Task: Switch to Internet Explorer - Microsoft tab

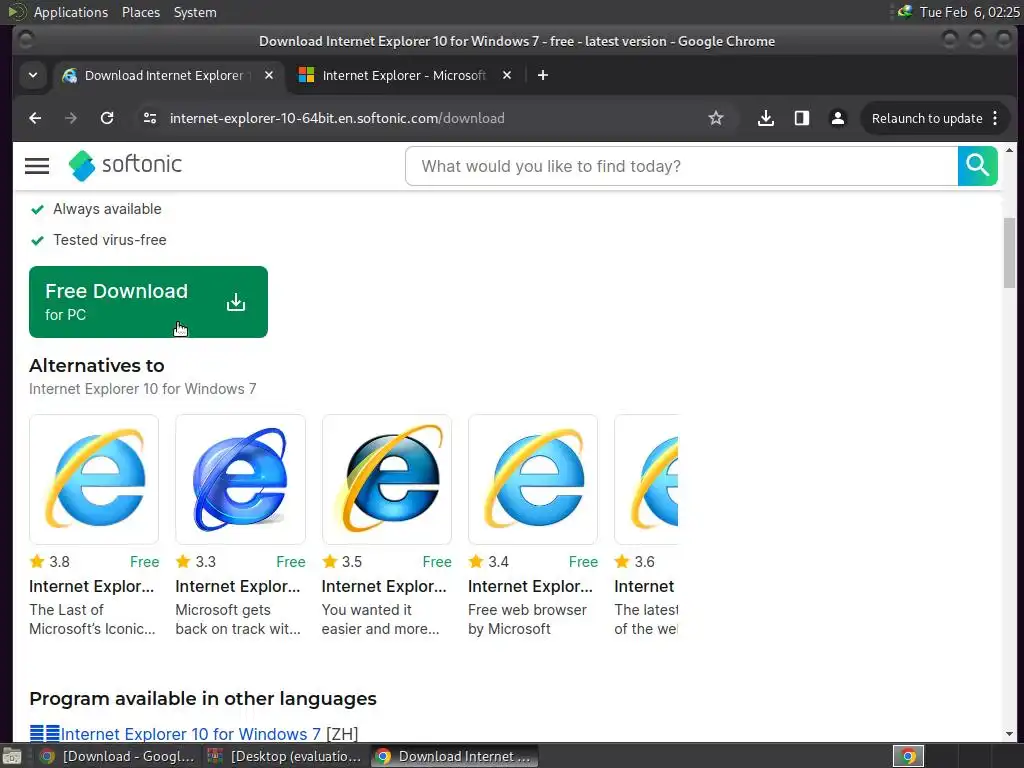Action: click(x=404, y=75)
